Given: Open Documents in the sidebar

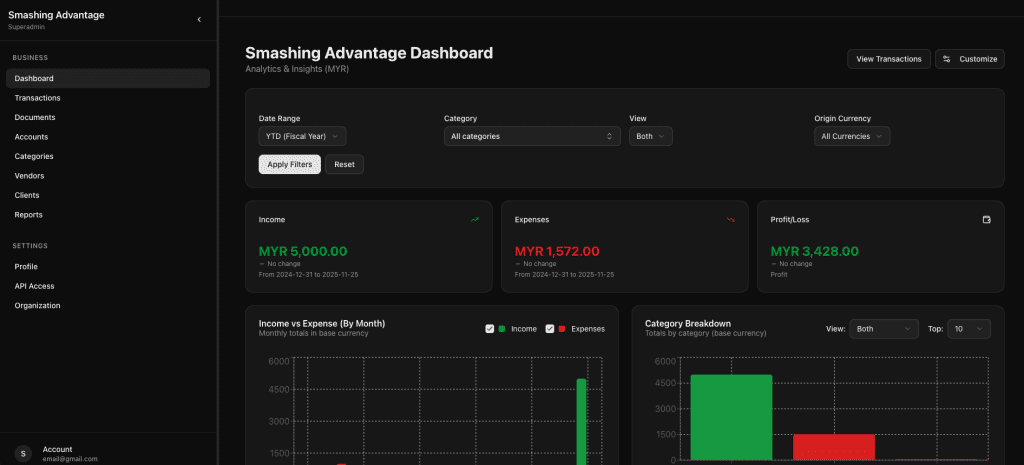Looking at the screenshot, I should pos(108,118).
